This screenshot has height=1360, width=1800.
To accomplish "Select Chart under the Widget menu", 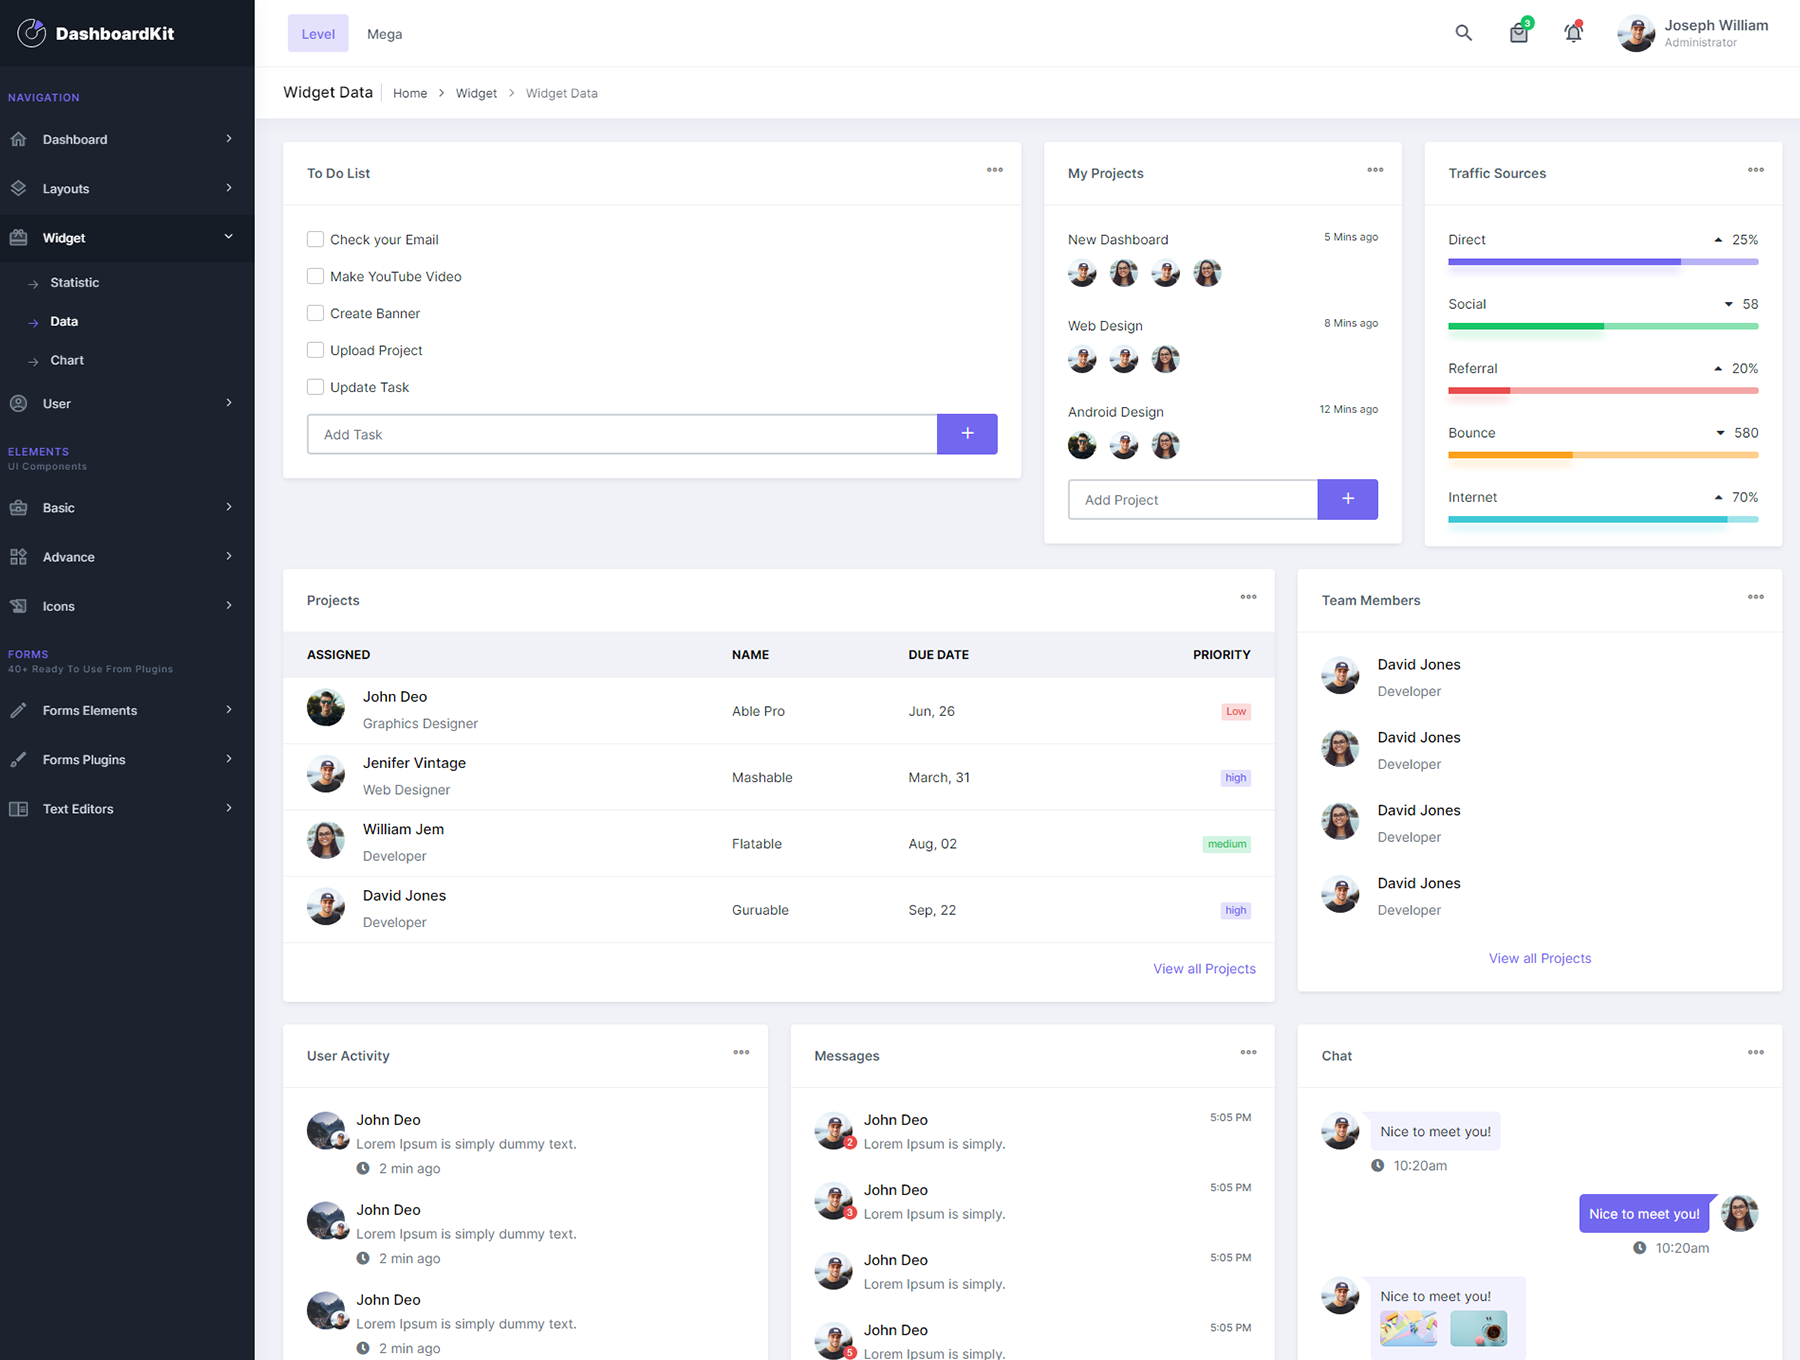I will pos(66,360).
